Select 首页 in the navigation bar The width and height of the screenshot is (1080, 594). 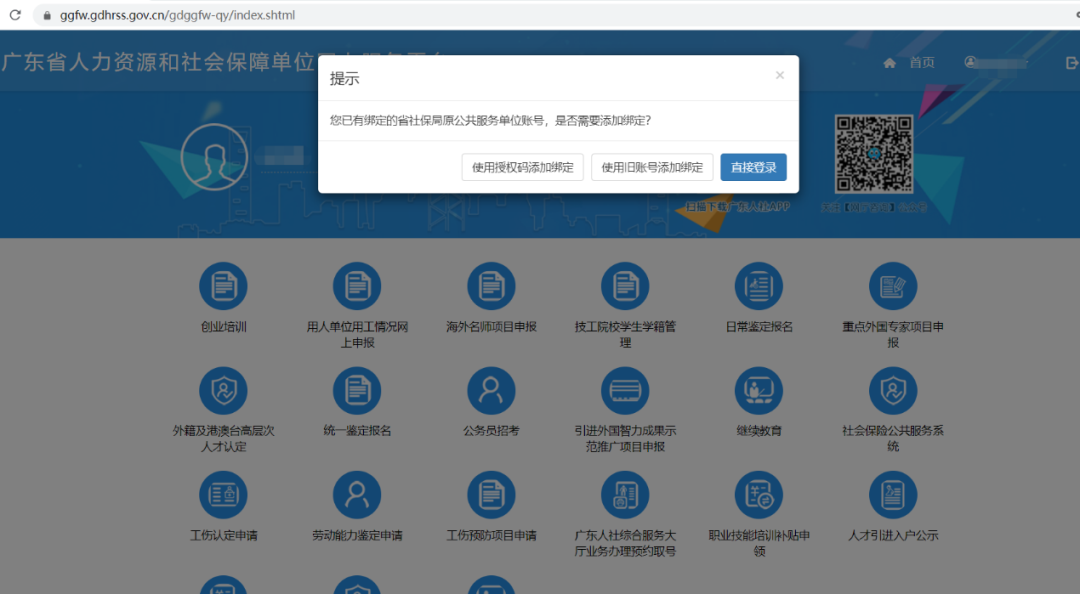coord(921,62)
